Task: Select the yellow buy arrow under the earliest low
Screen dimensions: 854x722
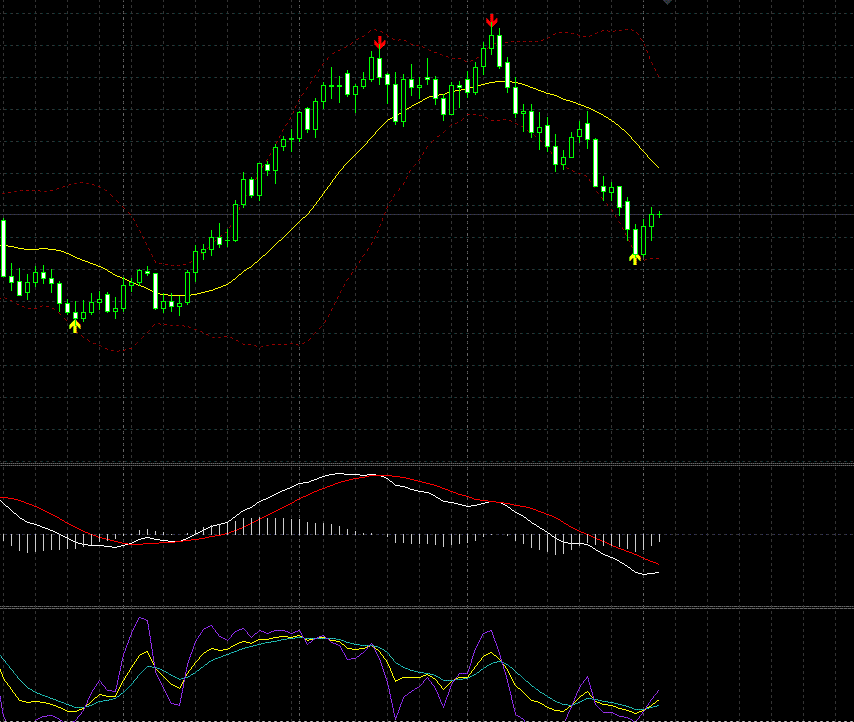Action: [75, 326]
